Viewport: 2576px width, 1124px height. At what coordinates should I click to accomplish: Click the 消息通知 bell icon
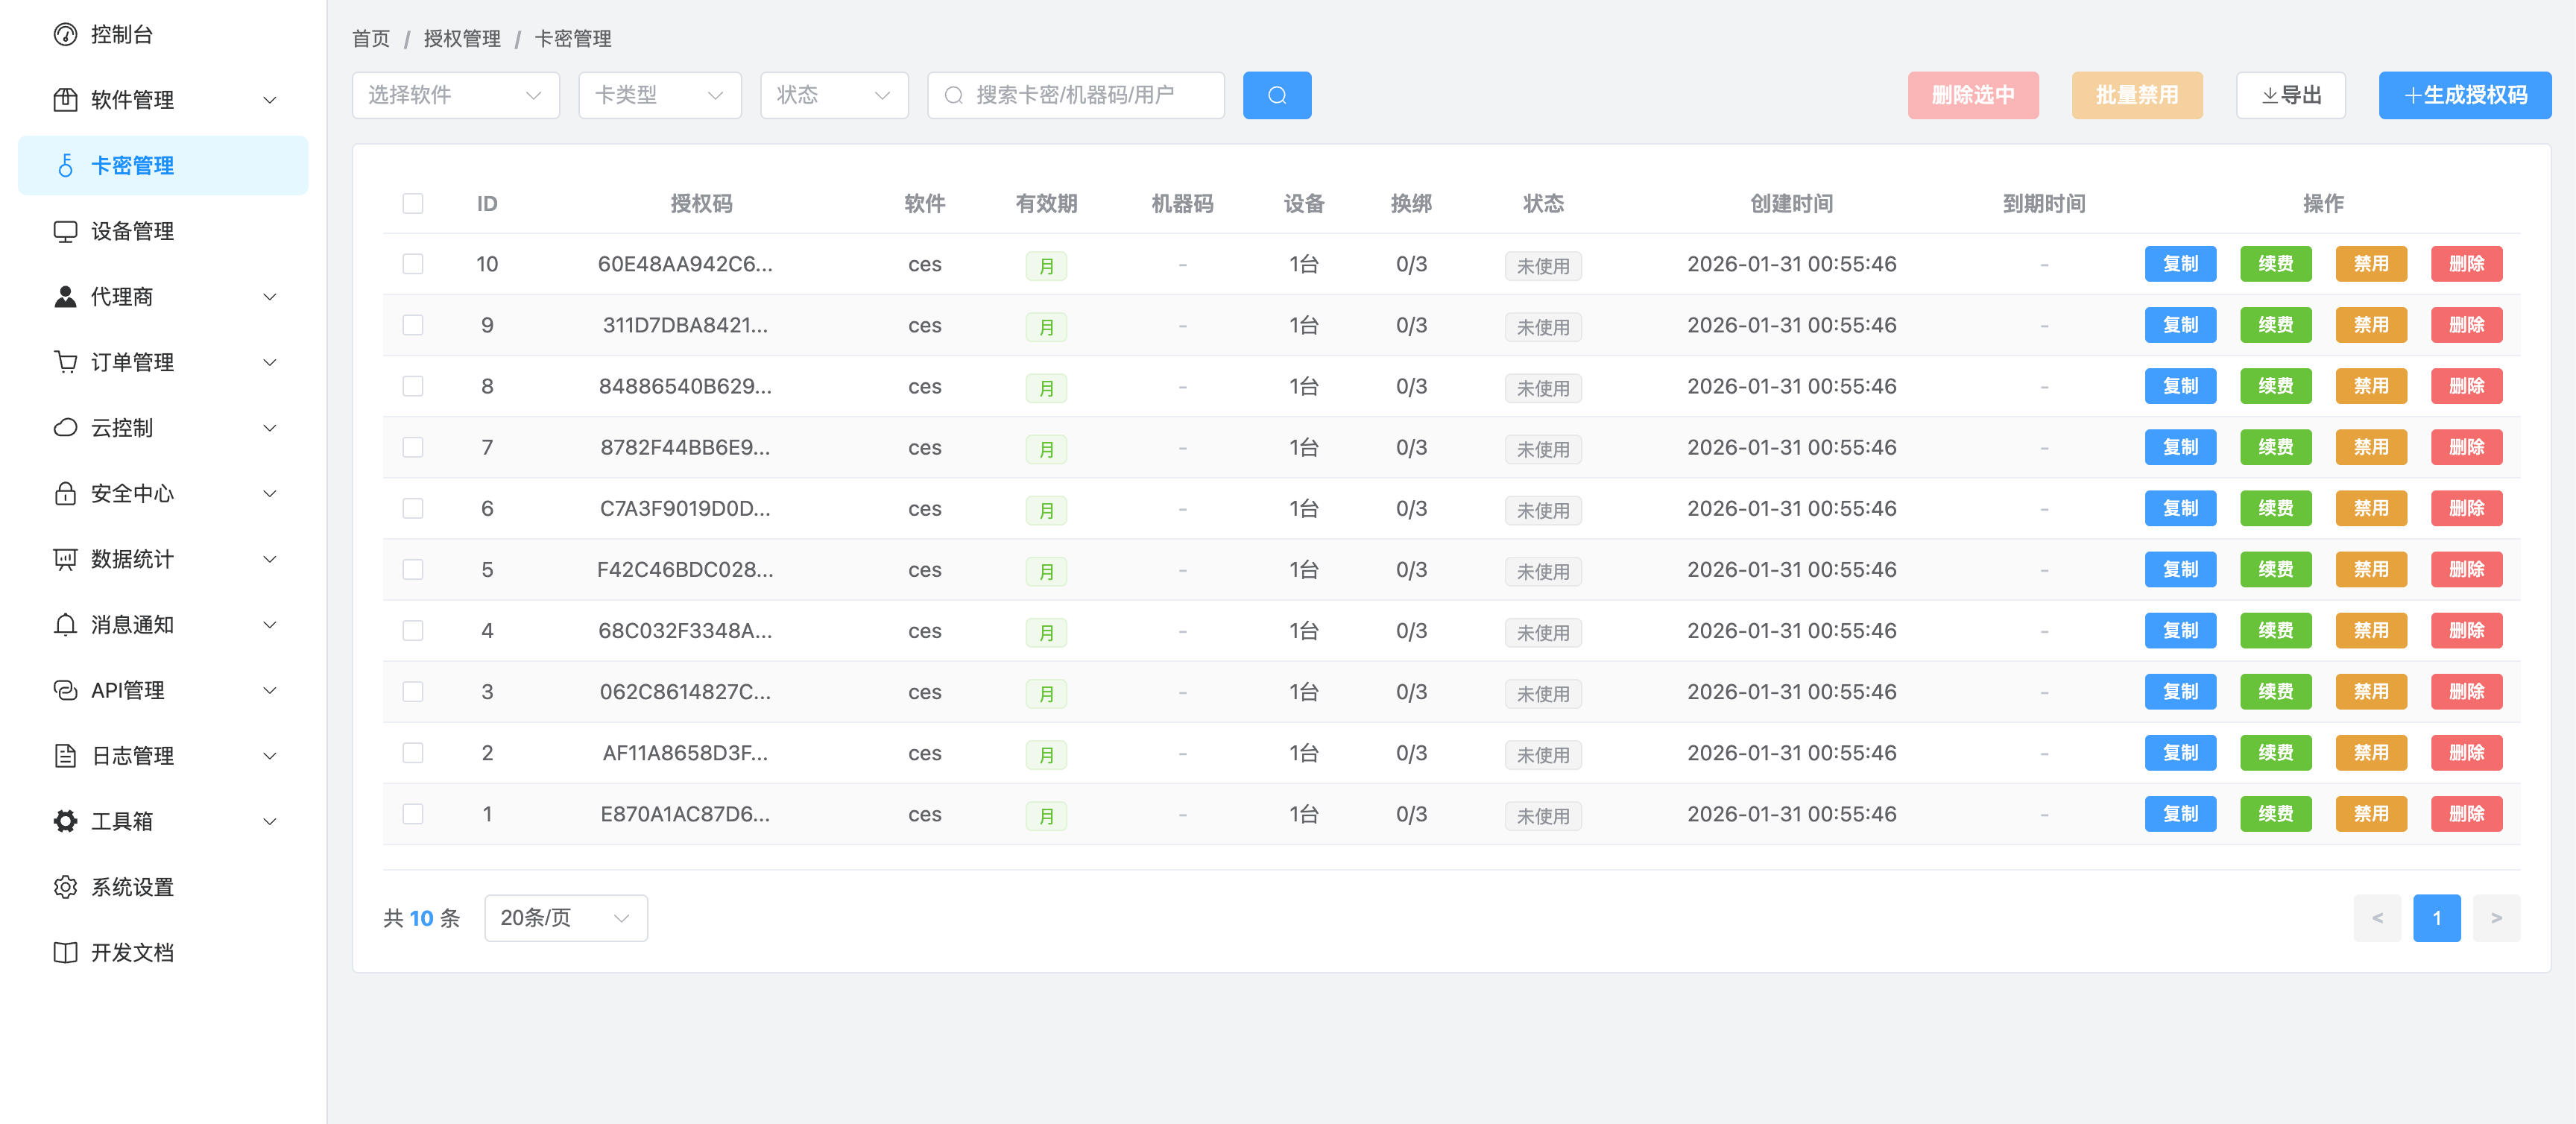click(x=65, y=625)
